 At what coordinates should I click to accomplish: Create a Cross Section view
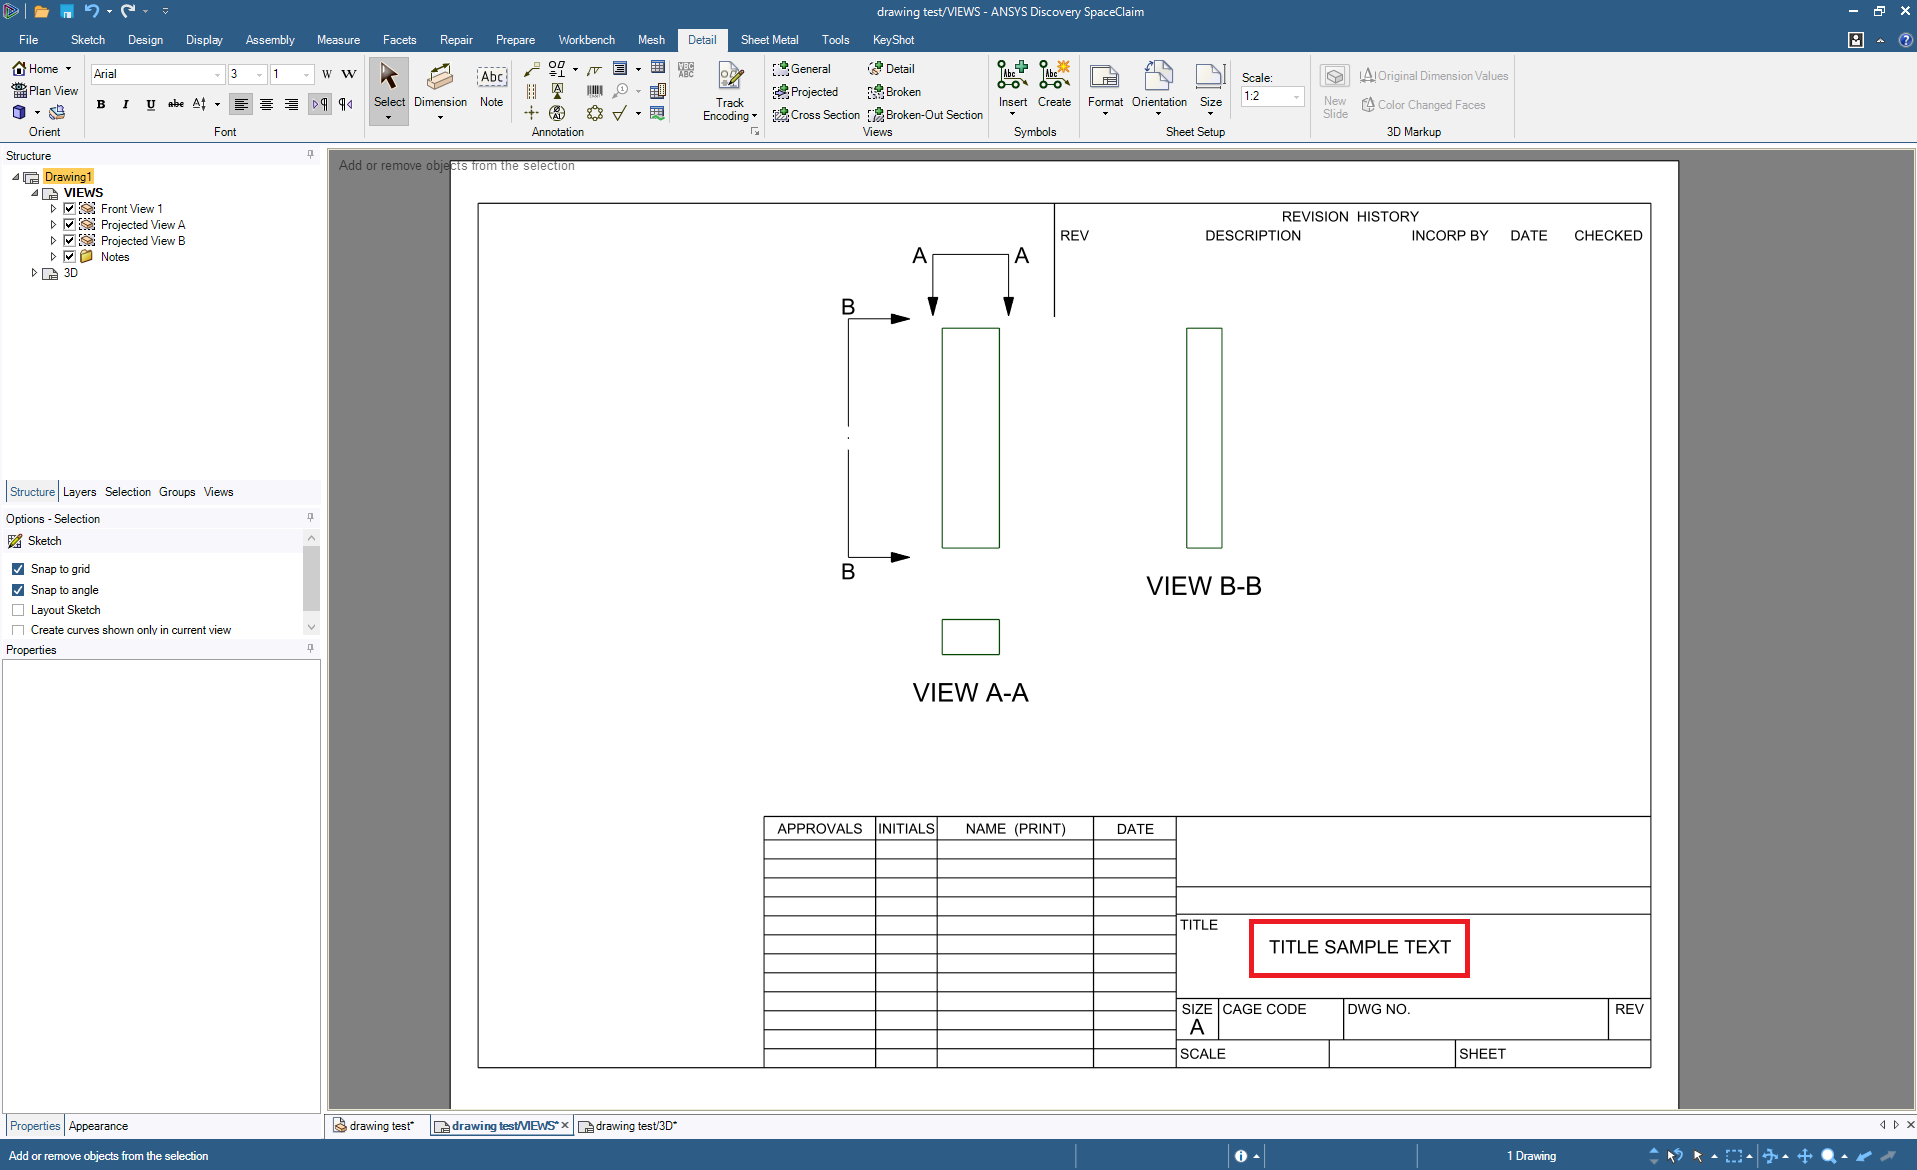(x=816, y=115)
